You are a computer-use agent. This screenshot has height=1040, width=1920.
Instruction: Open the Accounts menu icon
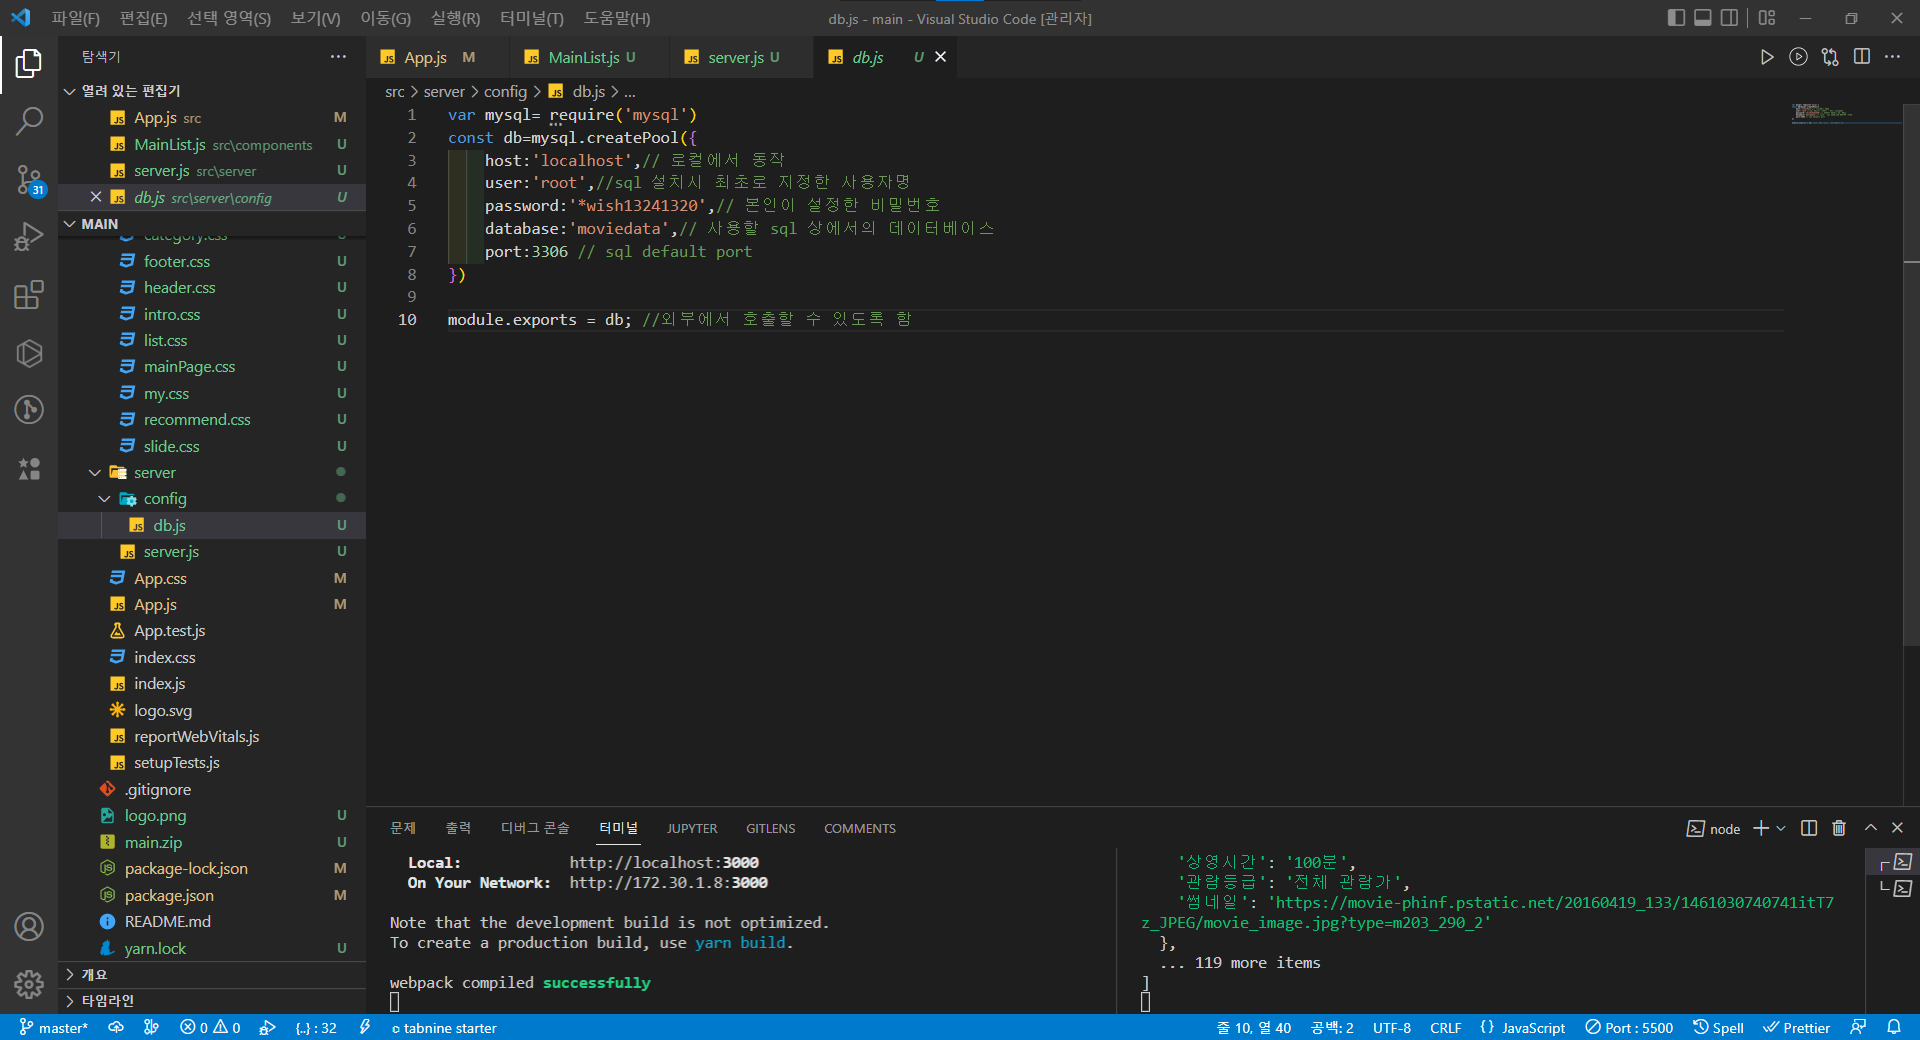pos(29,927)
